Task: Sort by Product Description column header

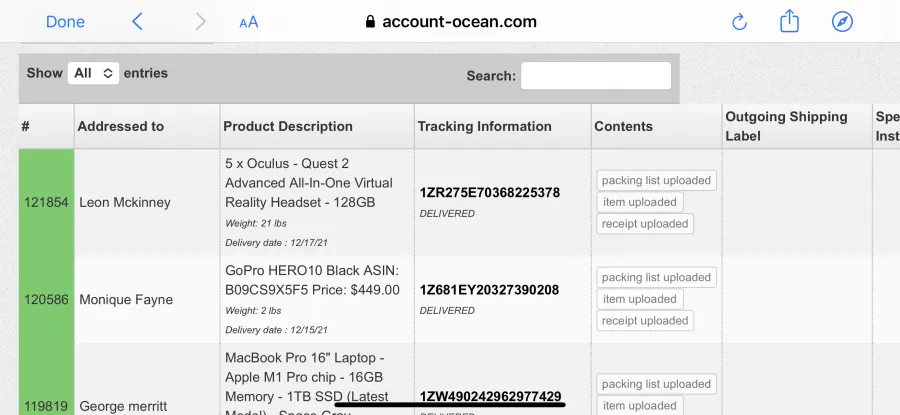Action: [317, 126]
